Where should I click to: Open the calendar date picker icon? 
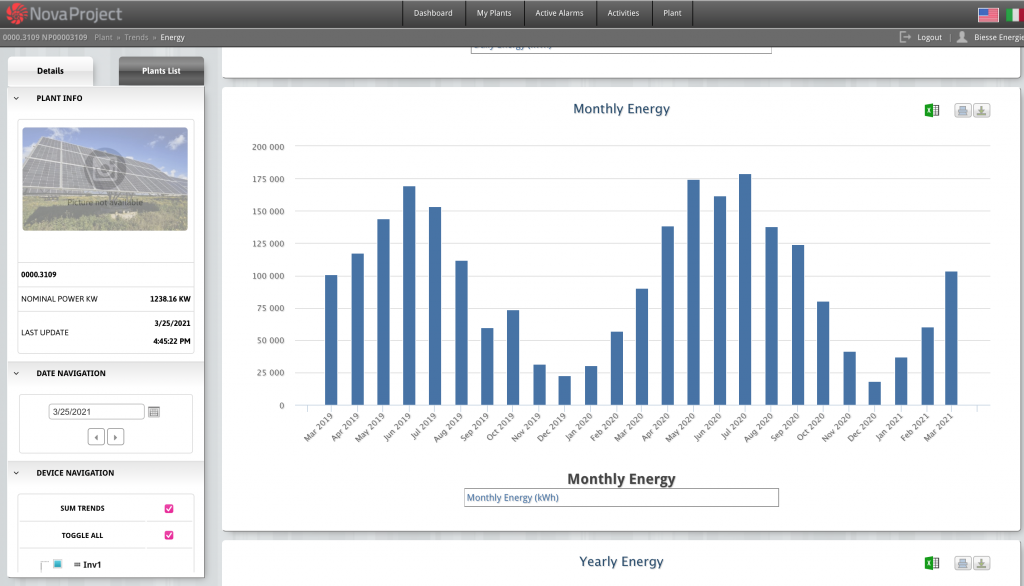[x=154, y=412]
